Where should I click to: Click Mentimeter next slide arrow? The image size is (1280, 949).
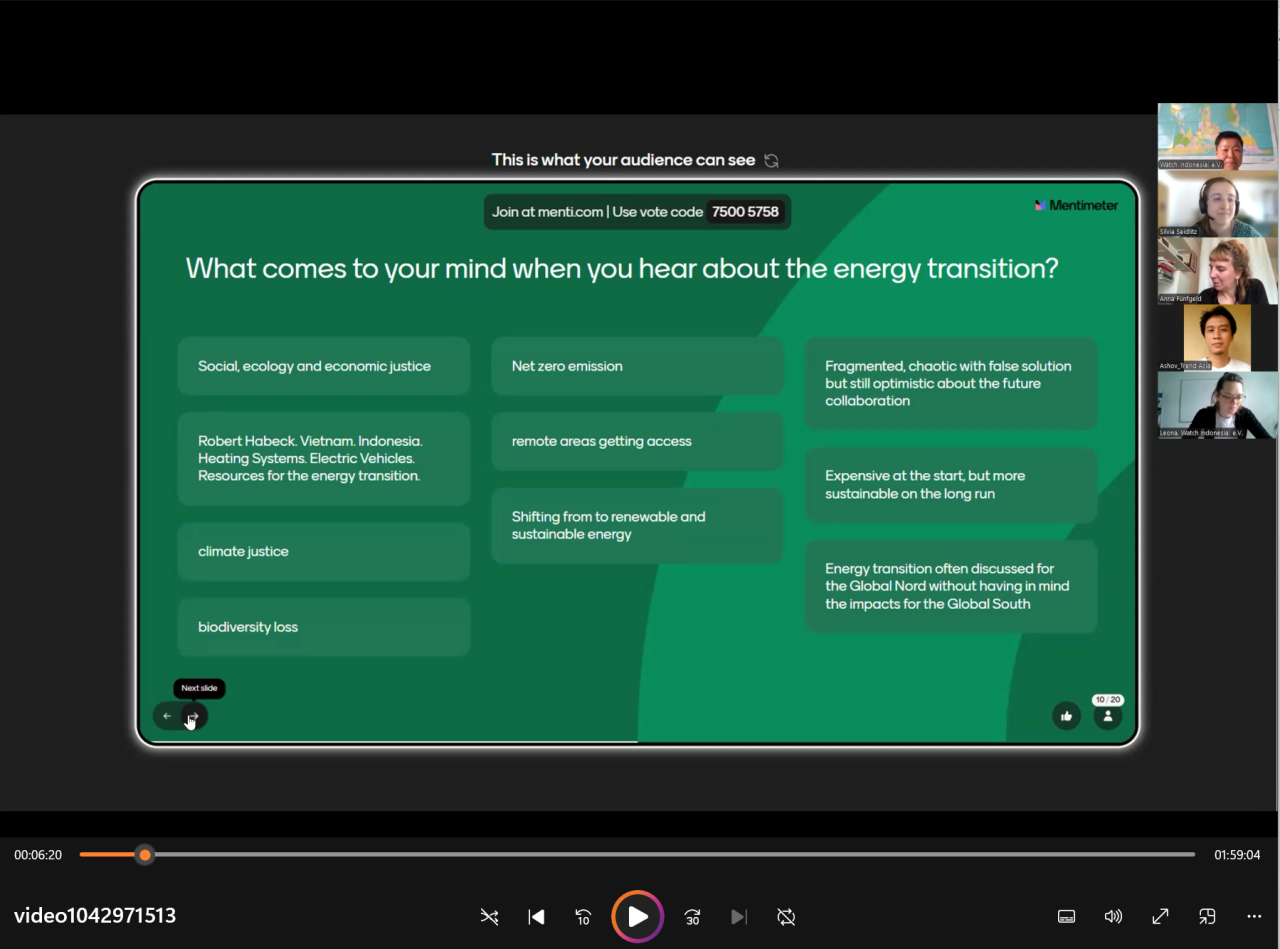tap(194, 716)
